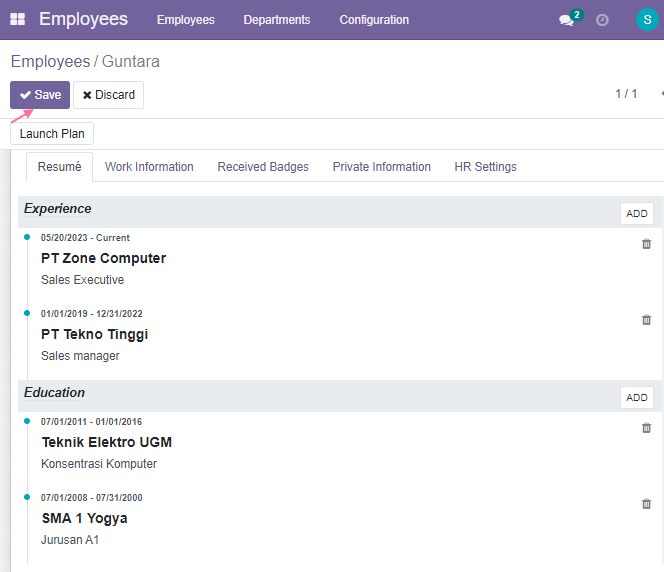The width and height of the screenshot is (664, 572).
Task: Click the Employees app title
Action: tap(83, 19)
